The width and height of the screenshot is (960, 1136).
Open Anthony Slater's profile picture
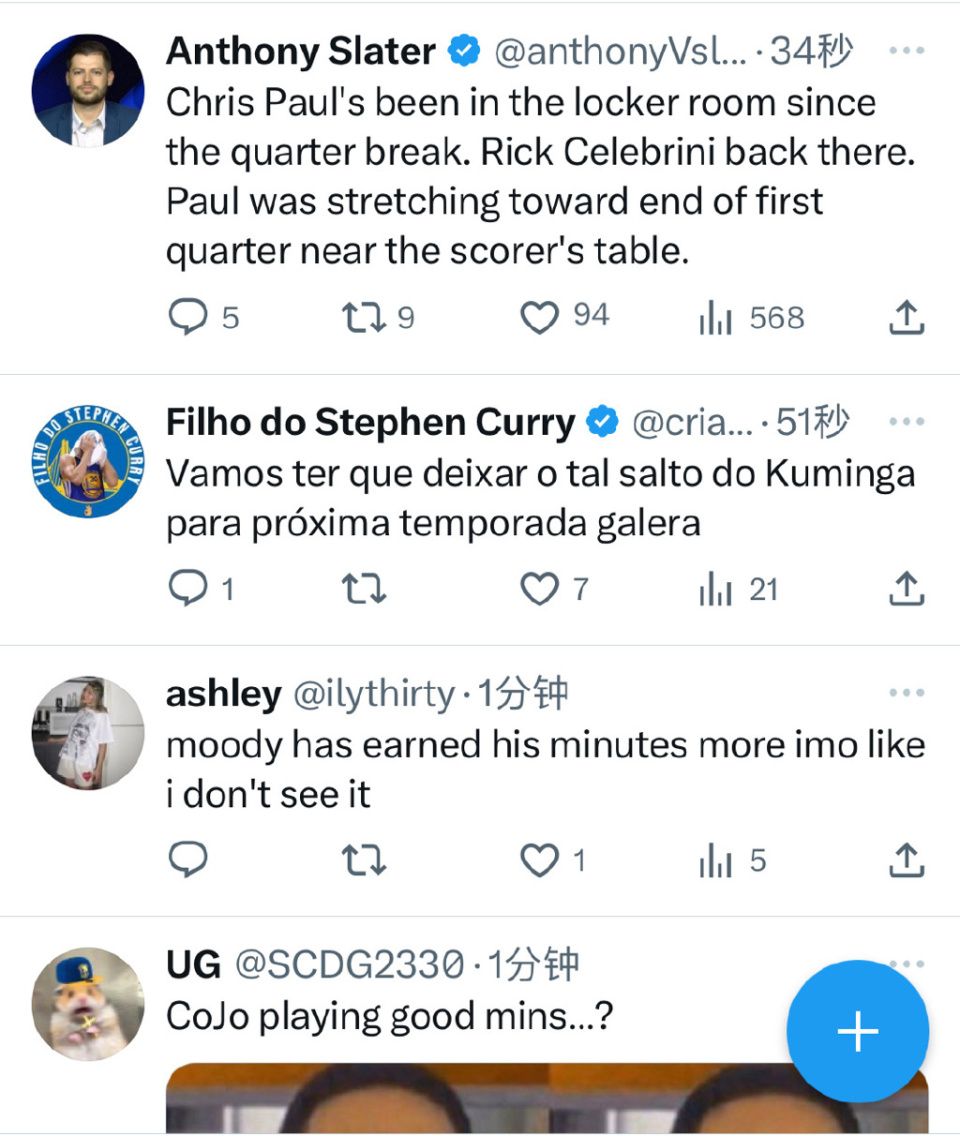(x=88, y=90)
